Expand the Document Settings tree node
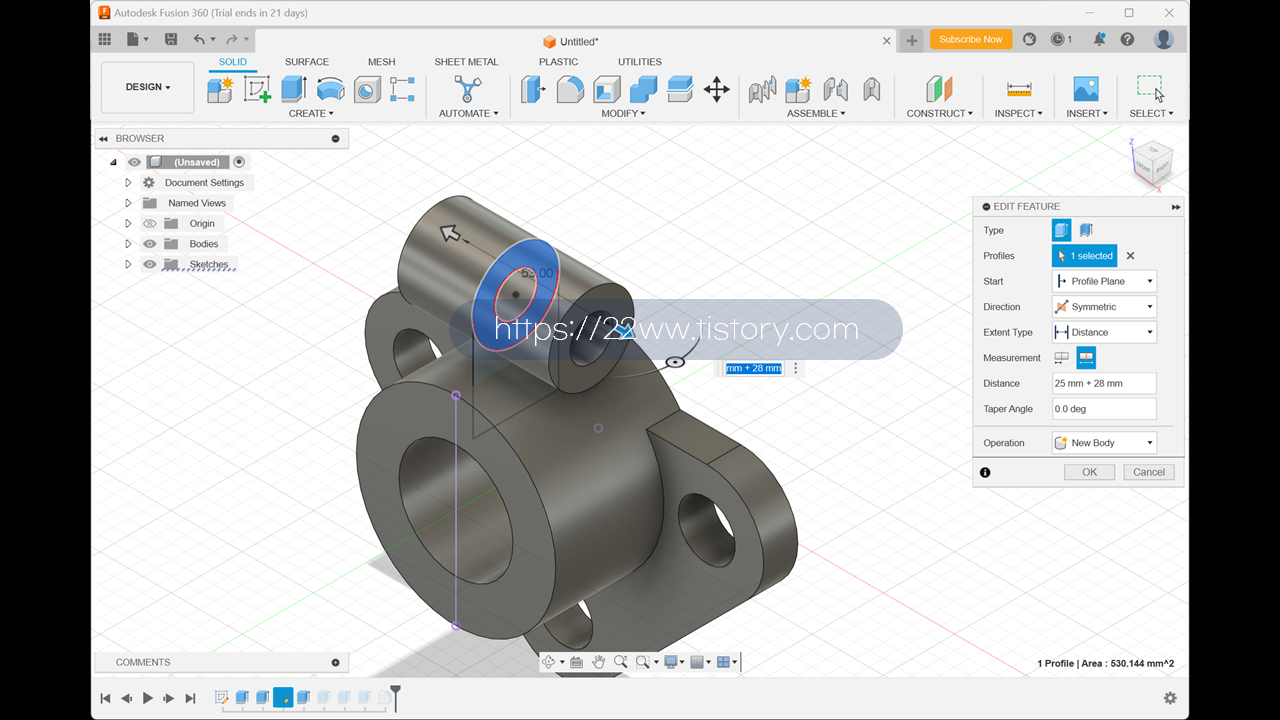 128,183
